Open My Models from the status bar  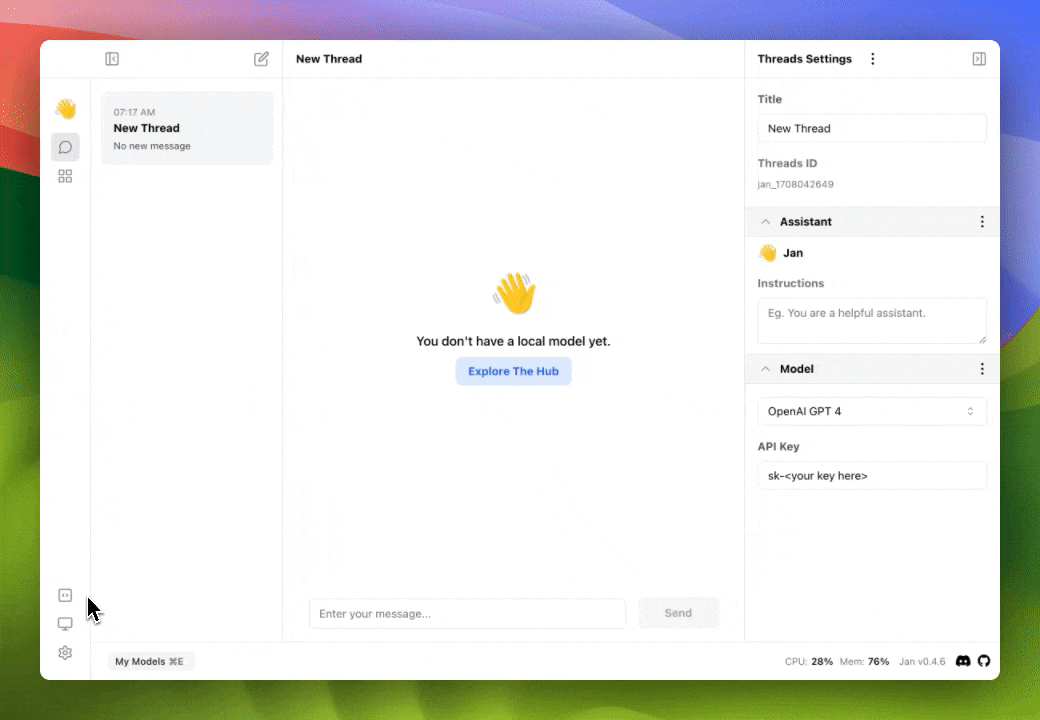point(150,661)
